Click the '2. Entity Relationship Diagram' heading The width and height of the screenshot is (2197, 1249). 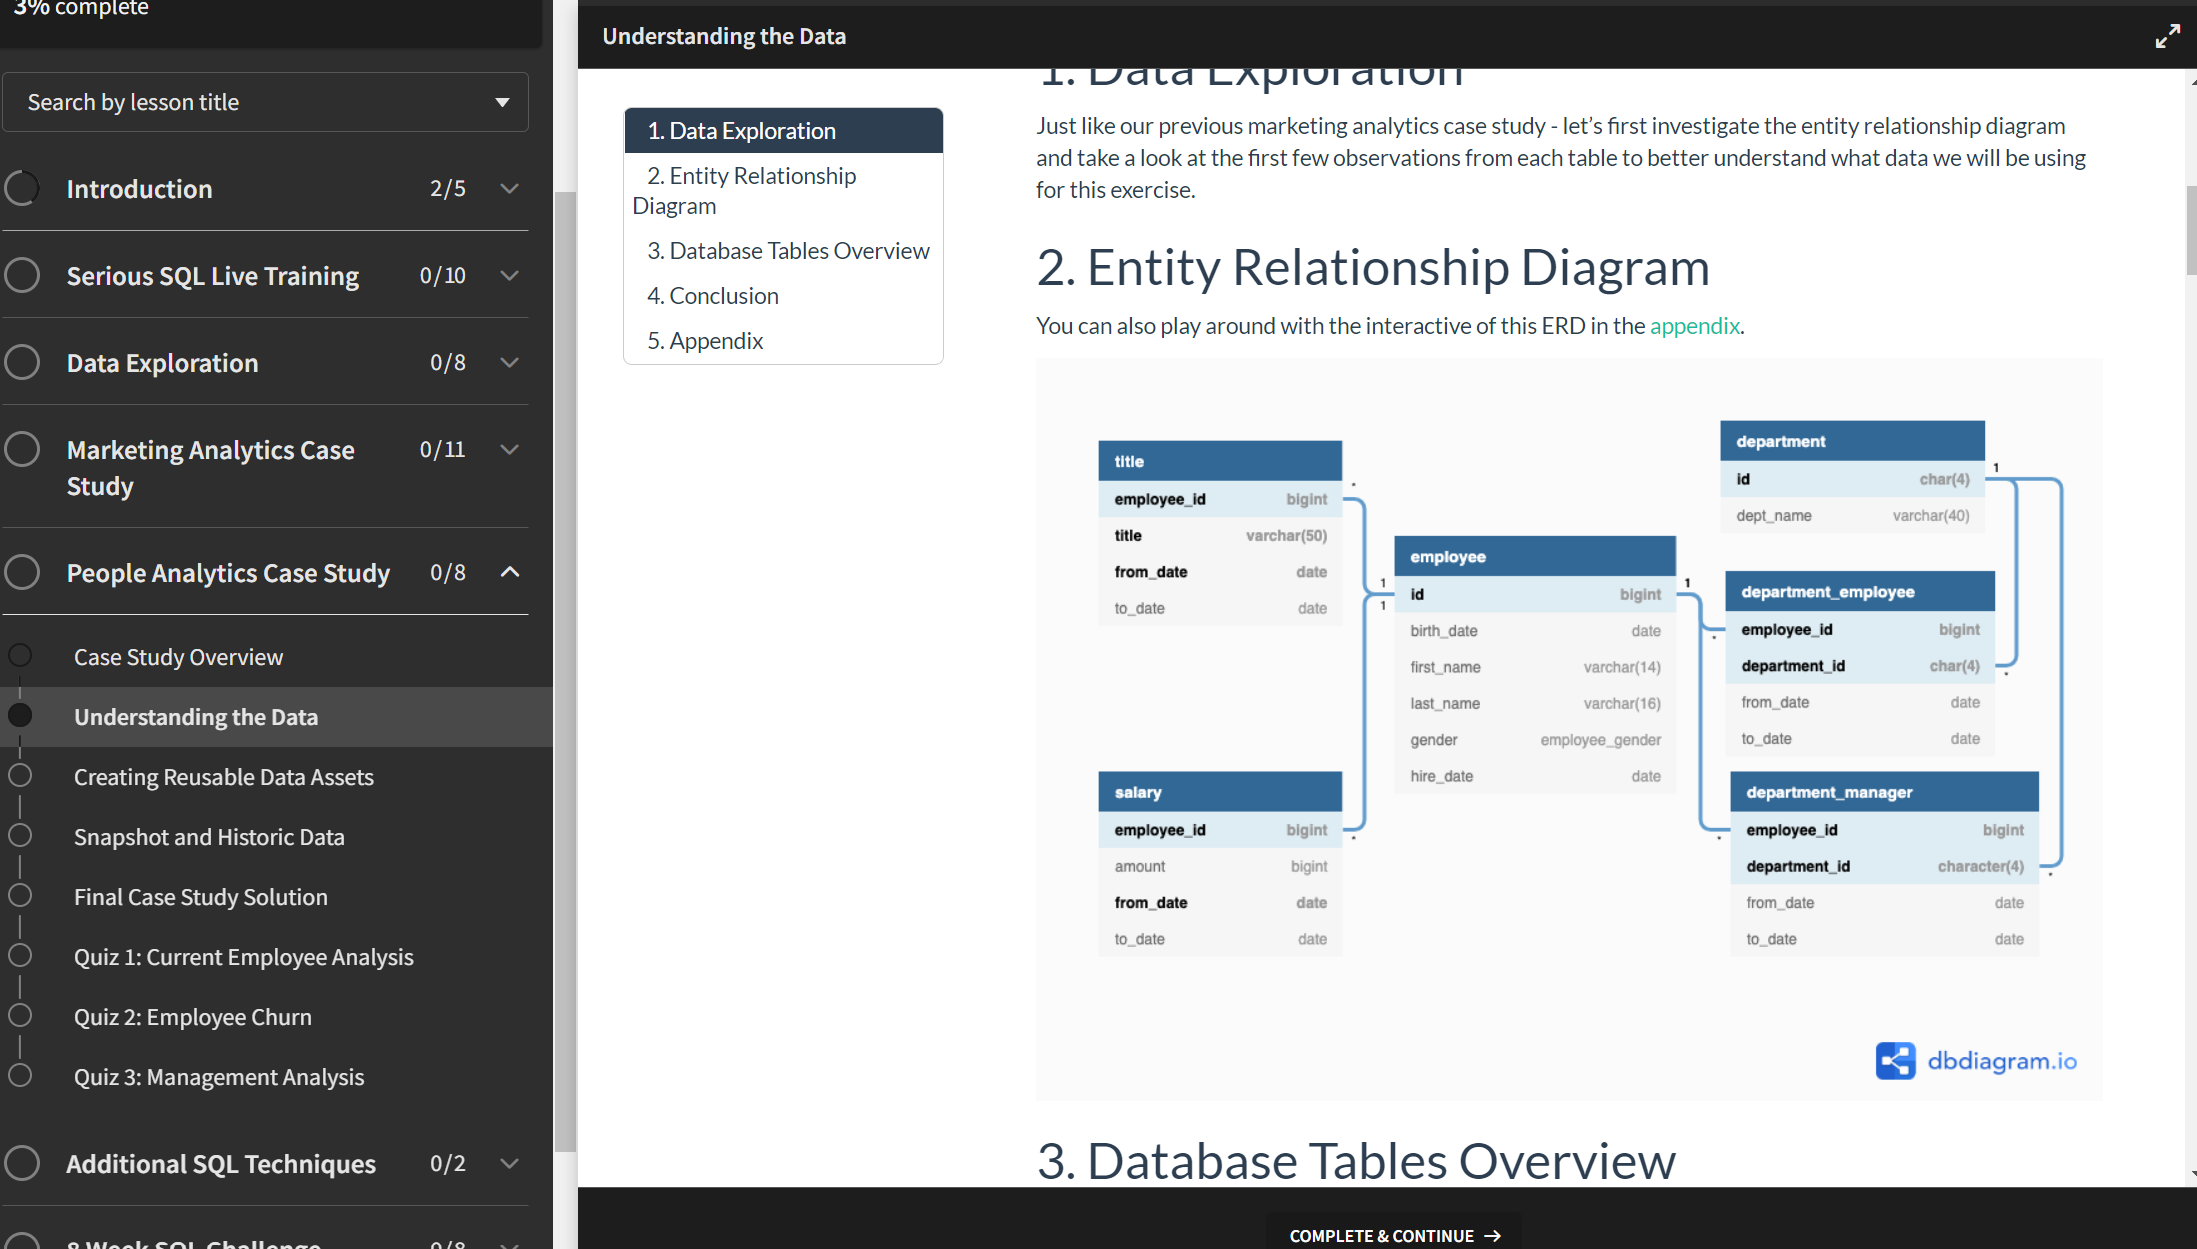pyautogui.click(x=1372, y=268)
